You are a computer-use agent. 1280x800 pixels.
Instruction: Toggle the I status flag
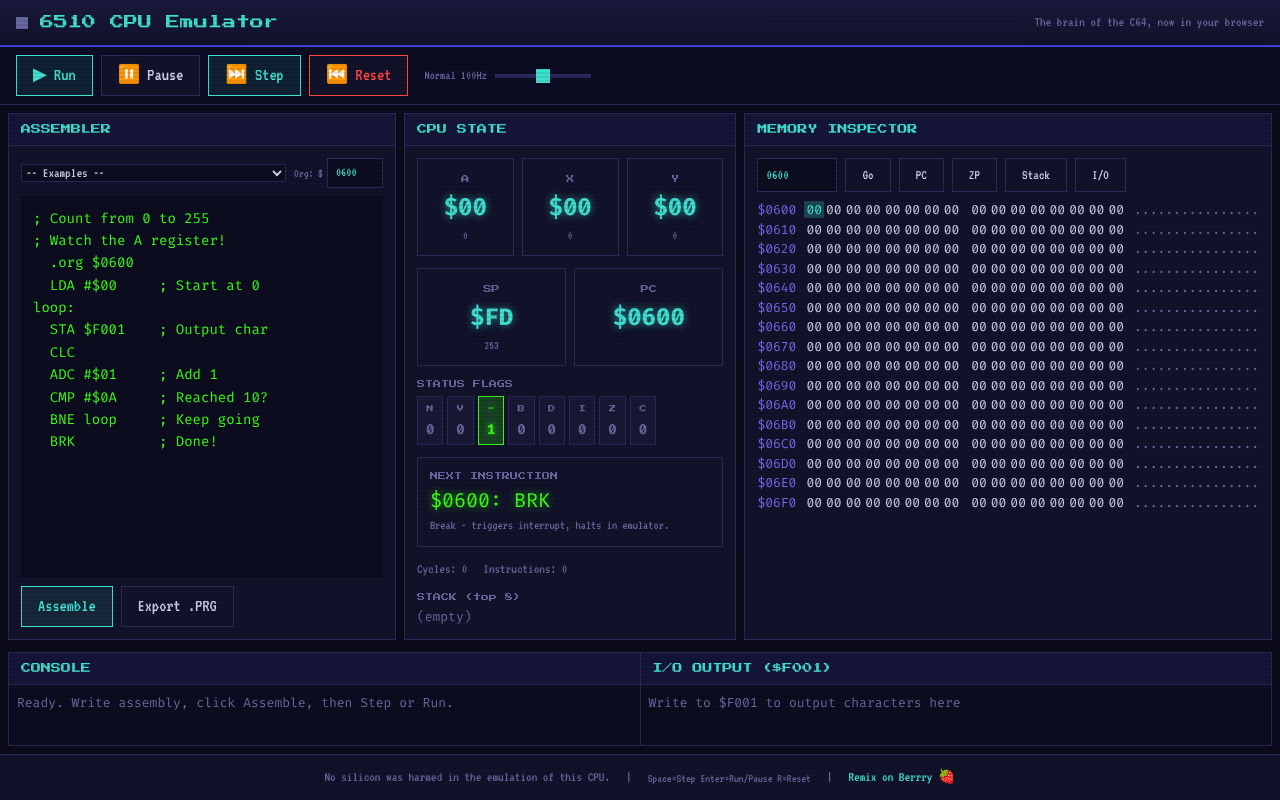[x=582, y=420]
